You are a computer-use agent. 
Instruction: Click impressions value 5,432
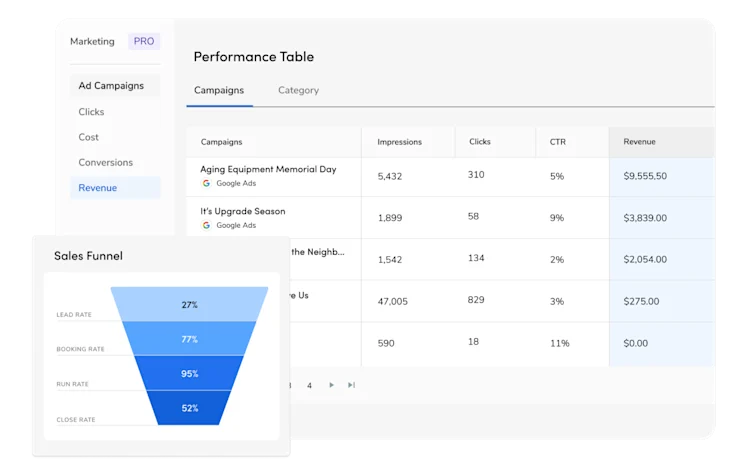[390, 176]
